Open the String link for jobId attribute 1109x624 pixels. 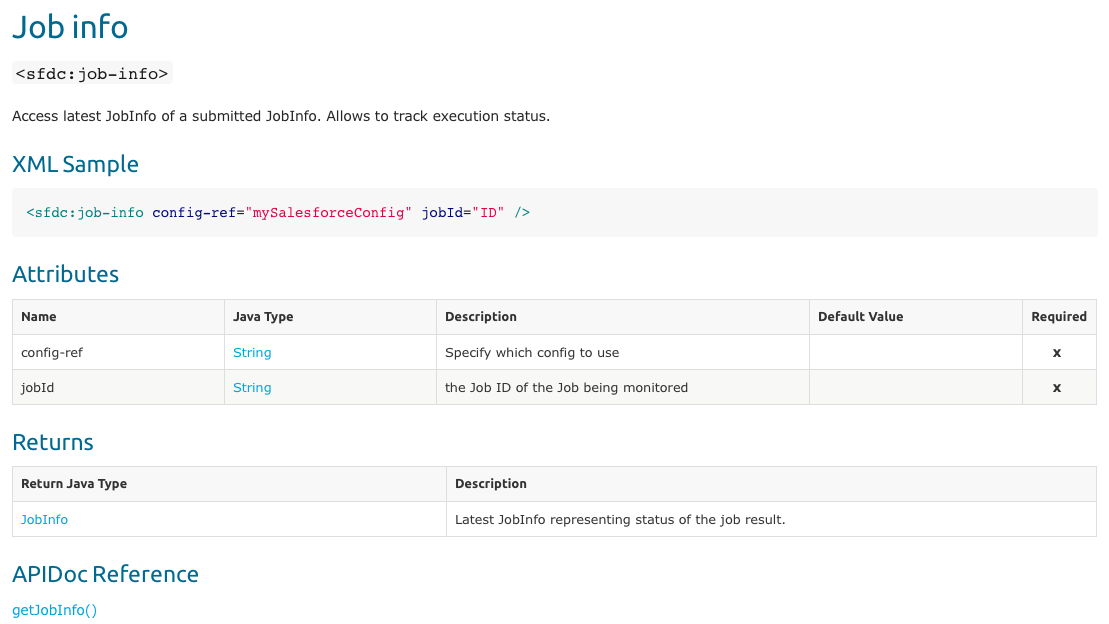point(252,387)
